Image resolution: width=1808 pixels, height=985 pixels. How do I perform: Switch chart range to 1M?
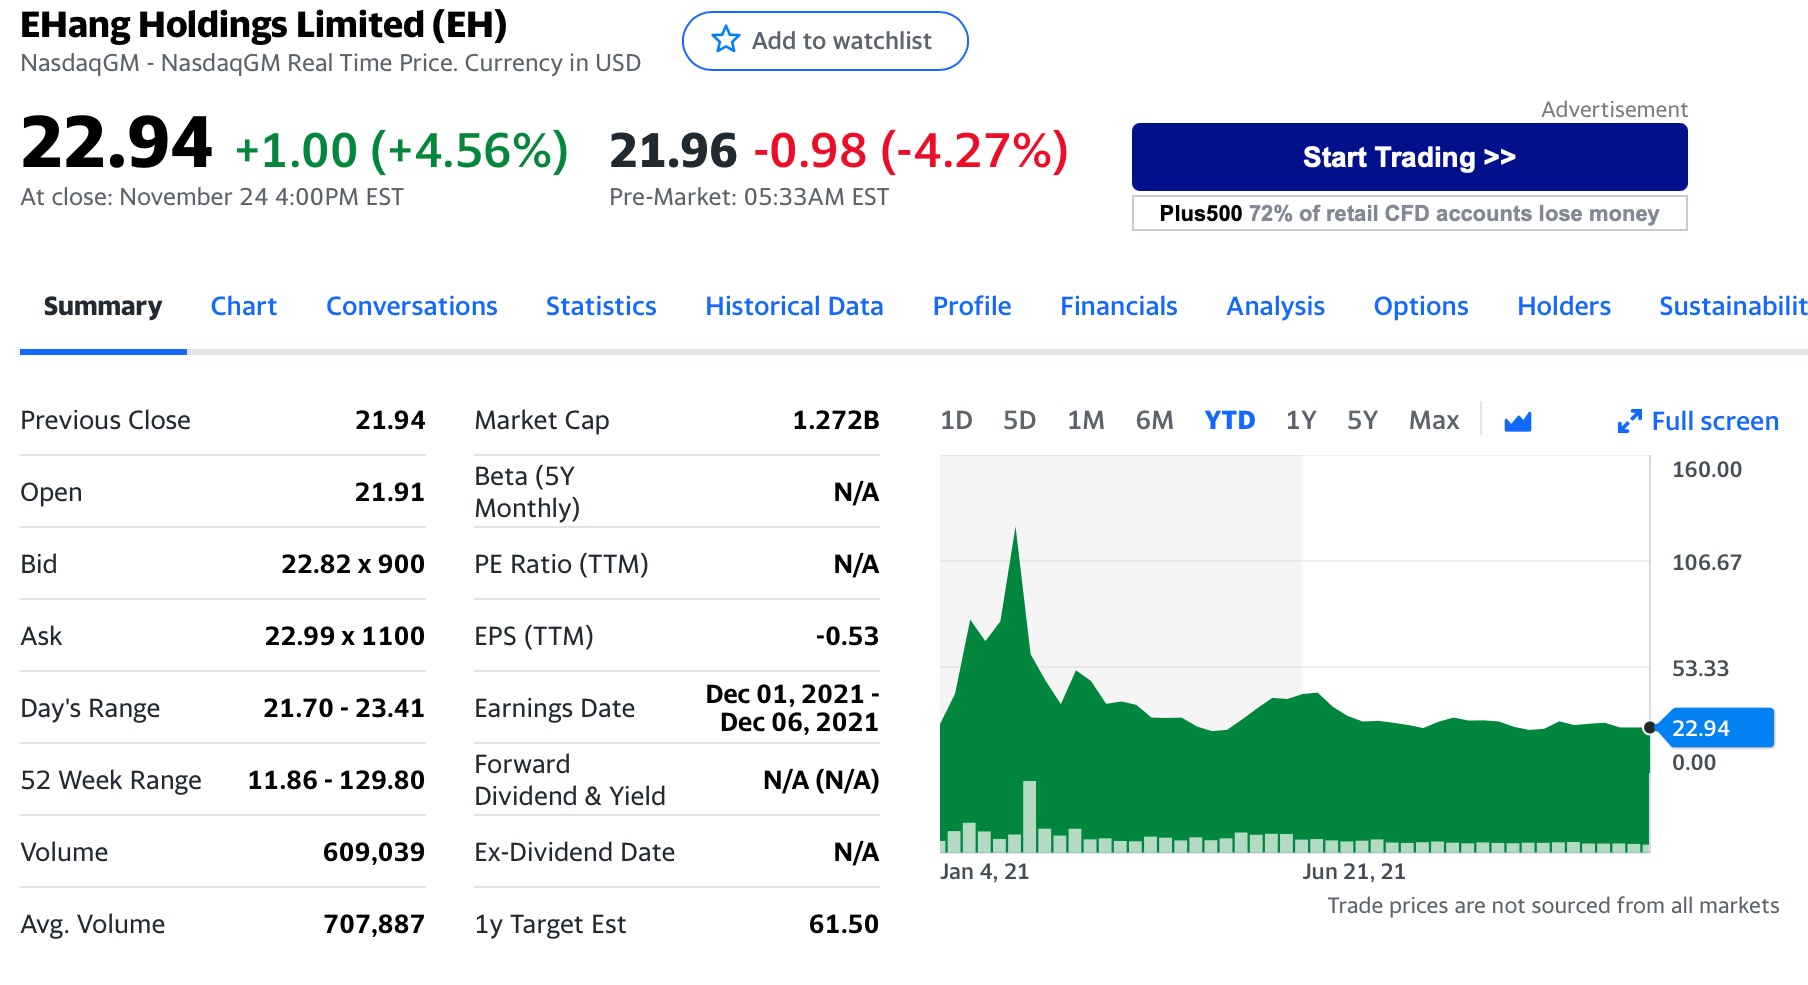(x=1085, y=421)
